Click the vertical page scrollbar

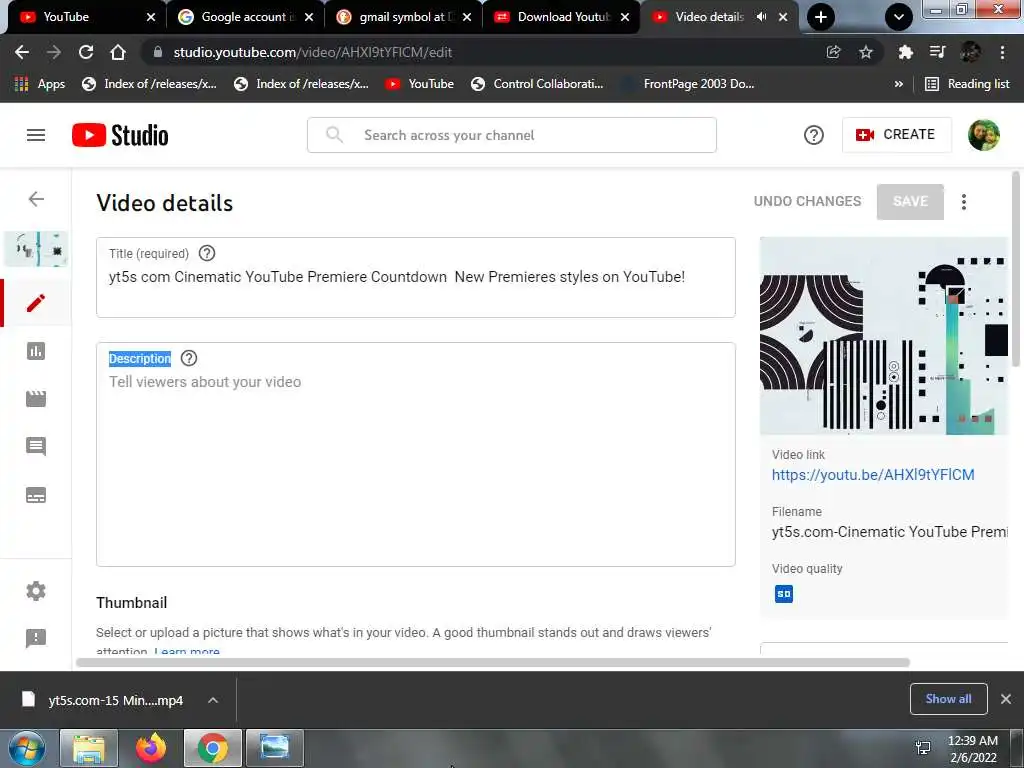(1016, 268)
